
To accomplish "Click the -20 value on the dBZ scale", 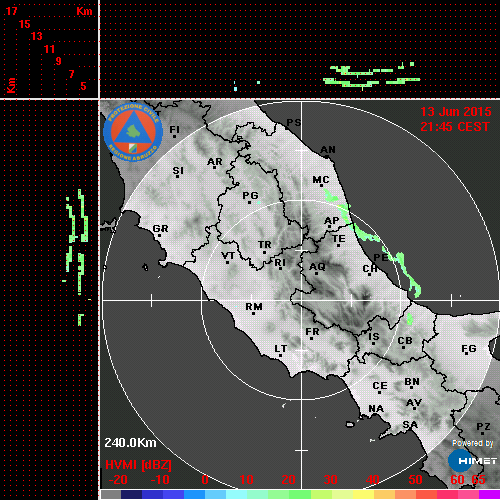I will pos(118,480).
